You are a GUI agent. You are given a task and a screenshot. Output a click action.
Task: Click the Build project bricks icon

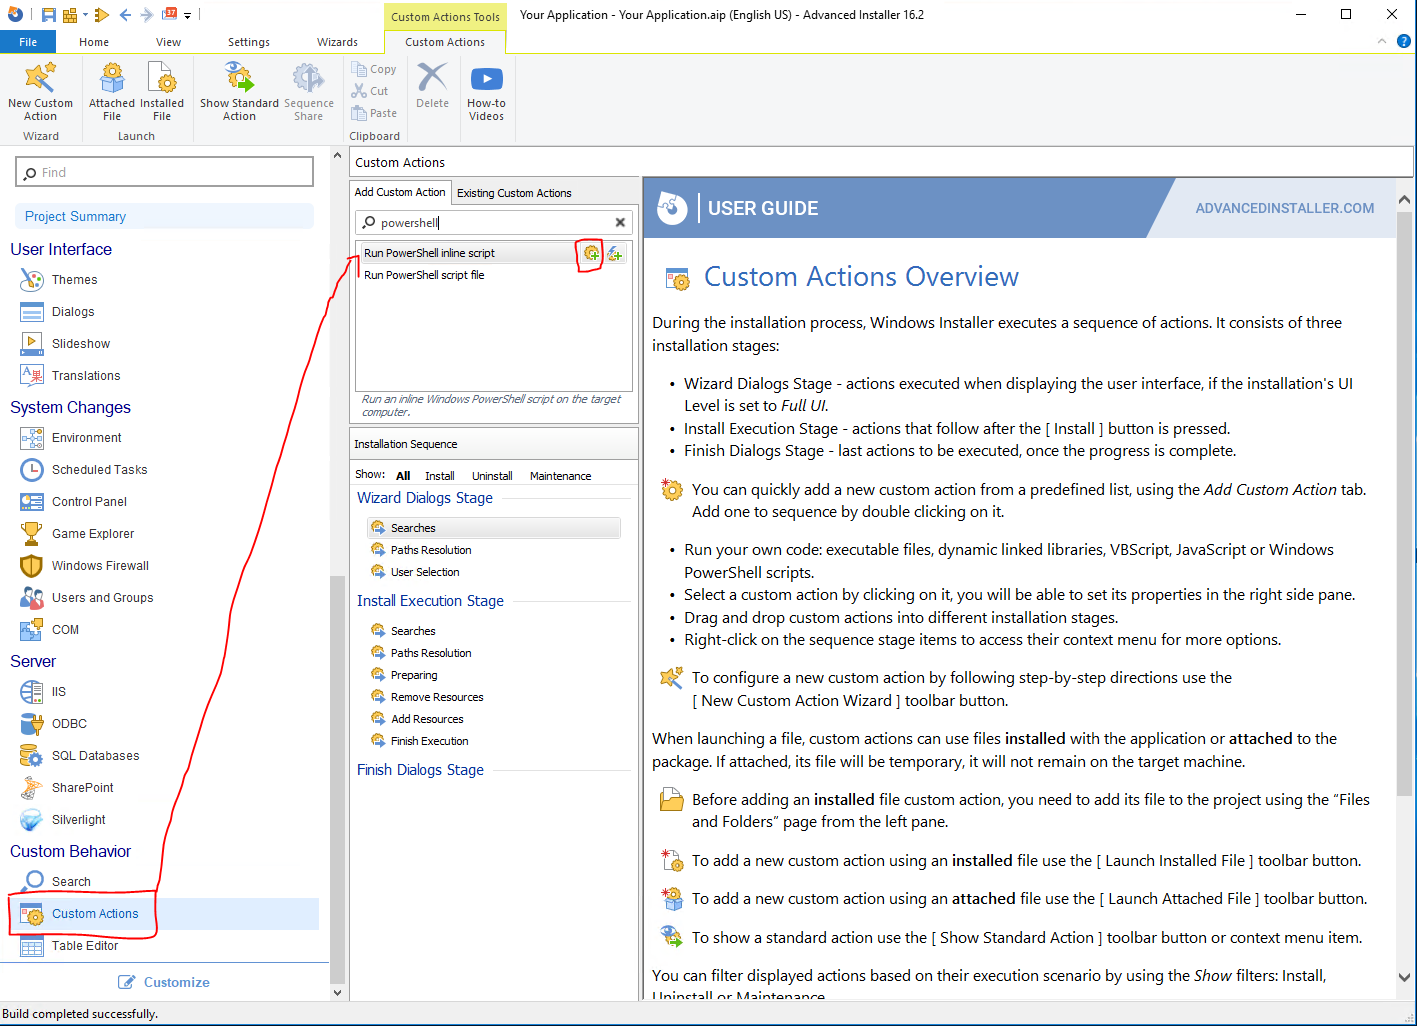[70, 15]
